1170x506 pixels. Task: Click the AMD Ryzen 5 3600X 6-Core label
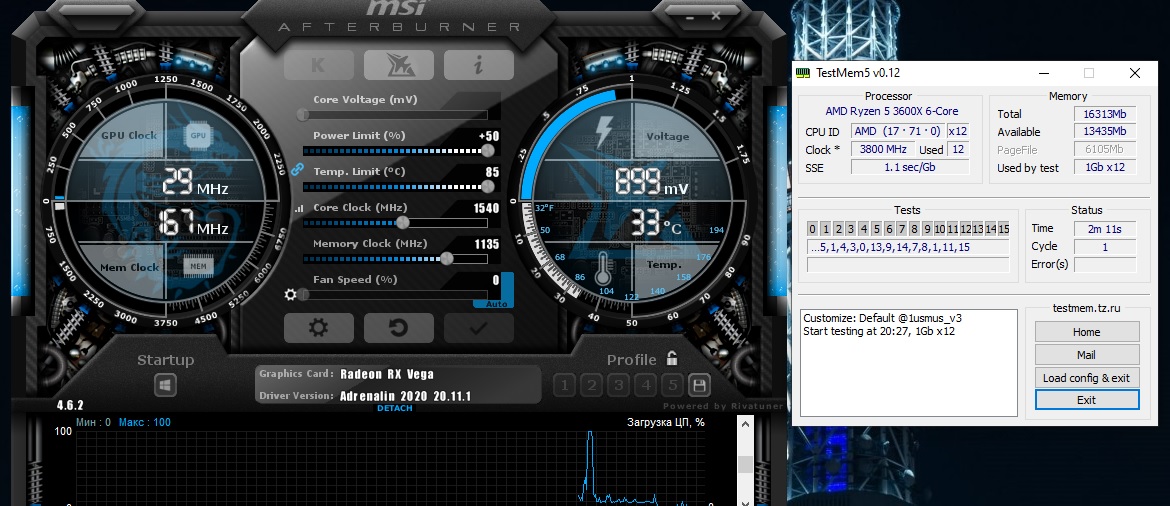[x=892, y=111]
